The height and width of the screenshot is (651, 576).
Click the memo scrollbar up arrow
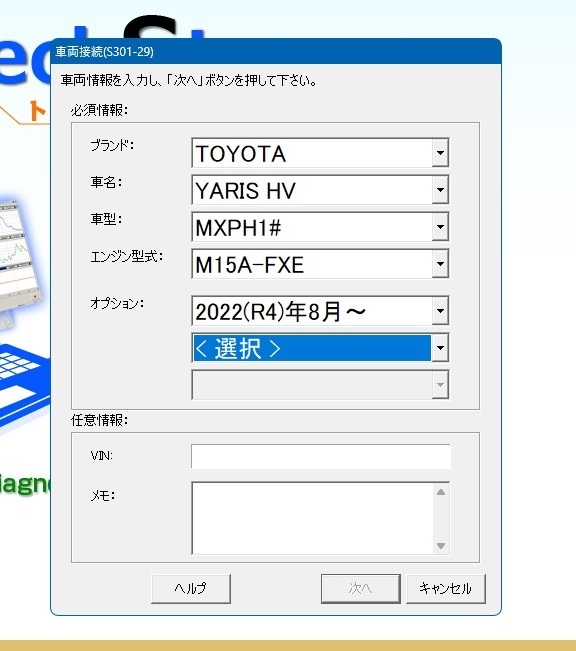click(441, 492)
